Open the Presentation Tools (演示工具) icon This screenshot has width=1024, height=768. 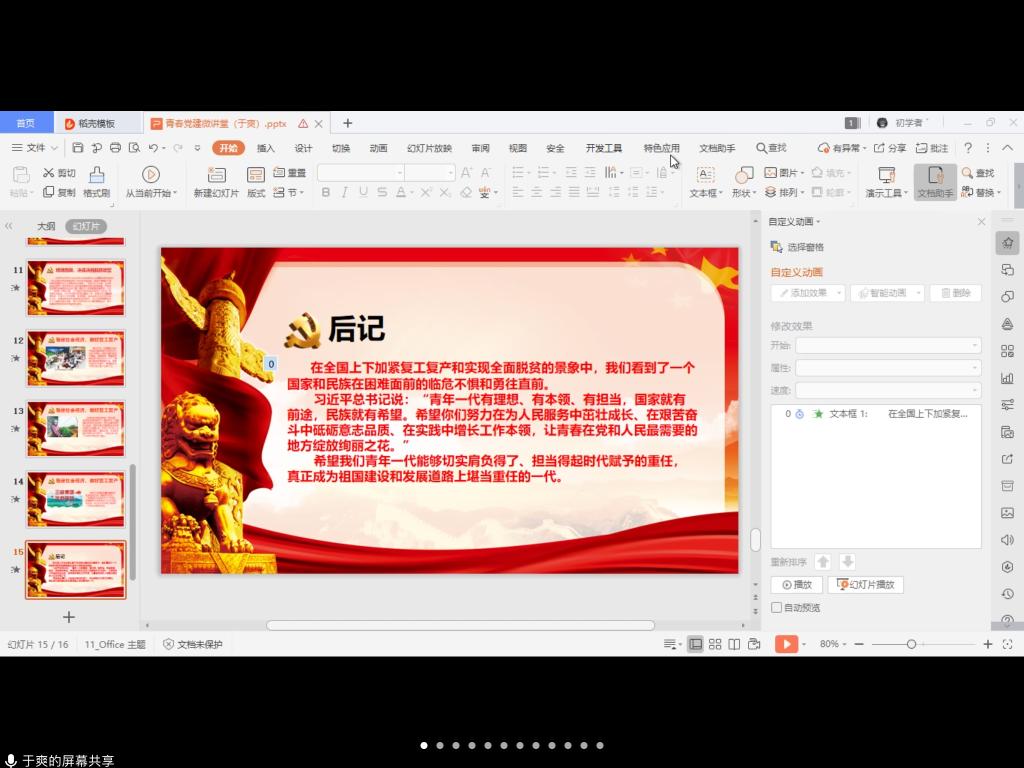886,175
